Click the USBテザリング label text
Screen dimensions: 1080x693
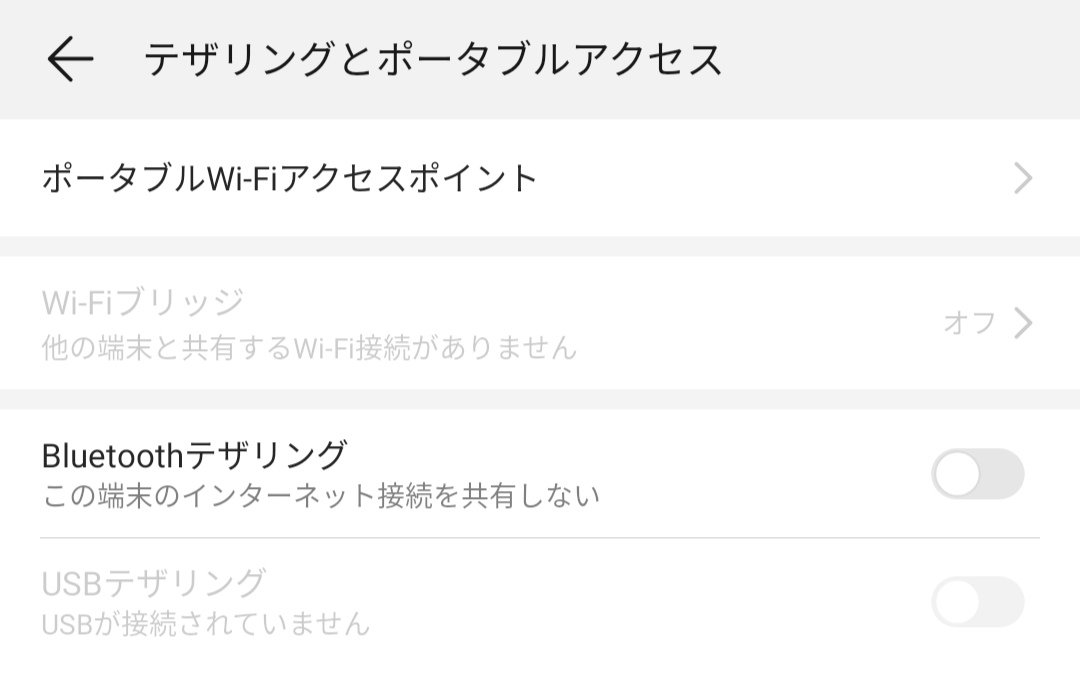[154, 583]
